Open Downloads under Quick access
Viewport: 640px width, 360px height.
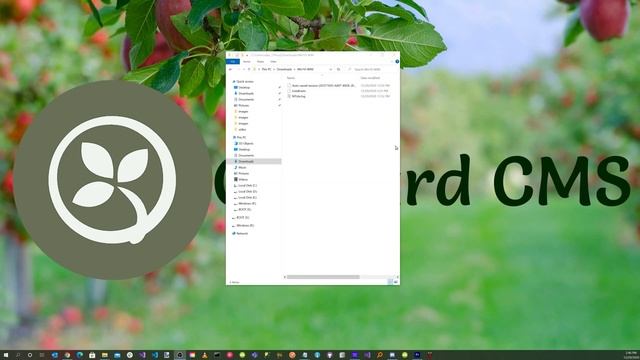point(246,93)
